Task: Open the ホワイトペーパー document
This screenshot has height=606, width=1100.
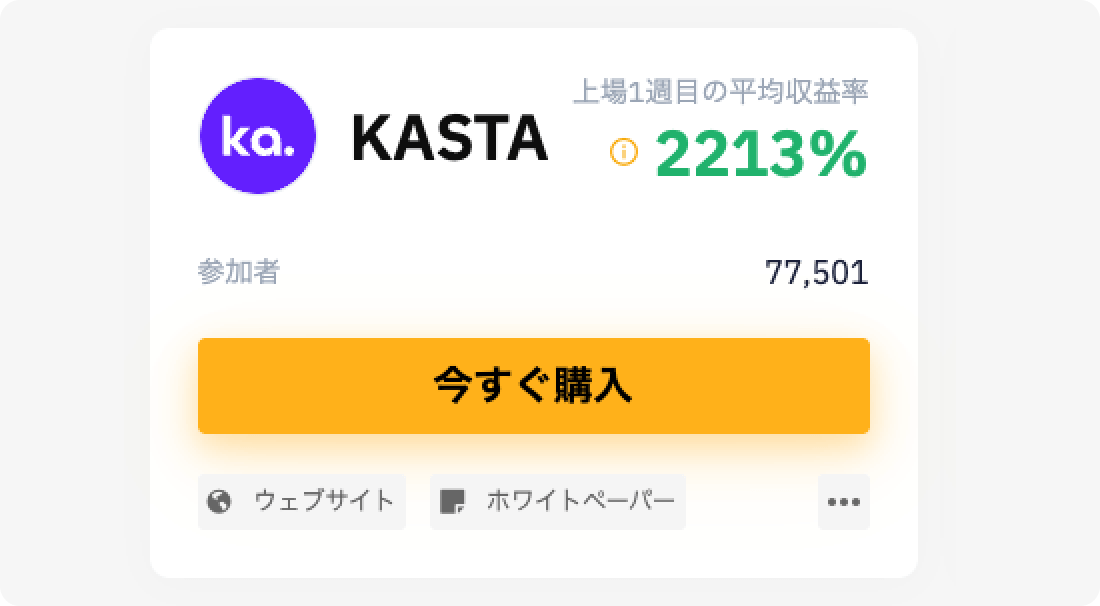Action: coord(558,501)
